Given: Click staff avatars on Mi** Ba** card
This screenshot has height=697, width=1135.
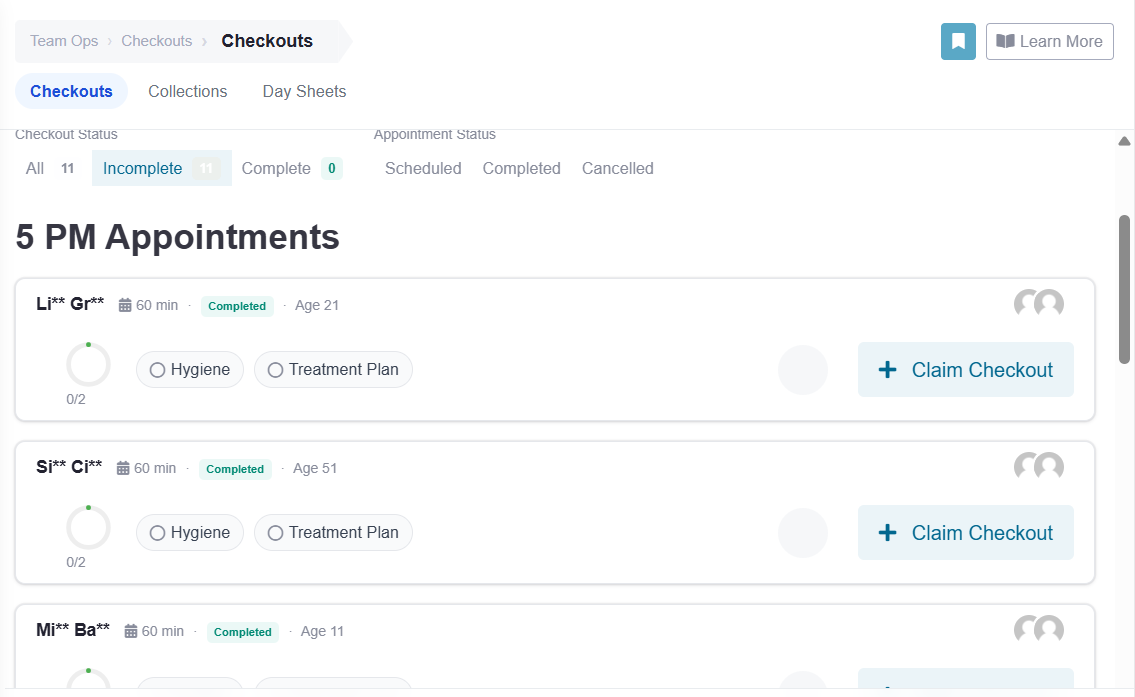Looking at the screenshot, I should pyautogui.click(x=1039, y=629).
